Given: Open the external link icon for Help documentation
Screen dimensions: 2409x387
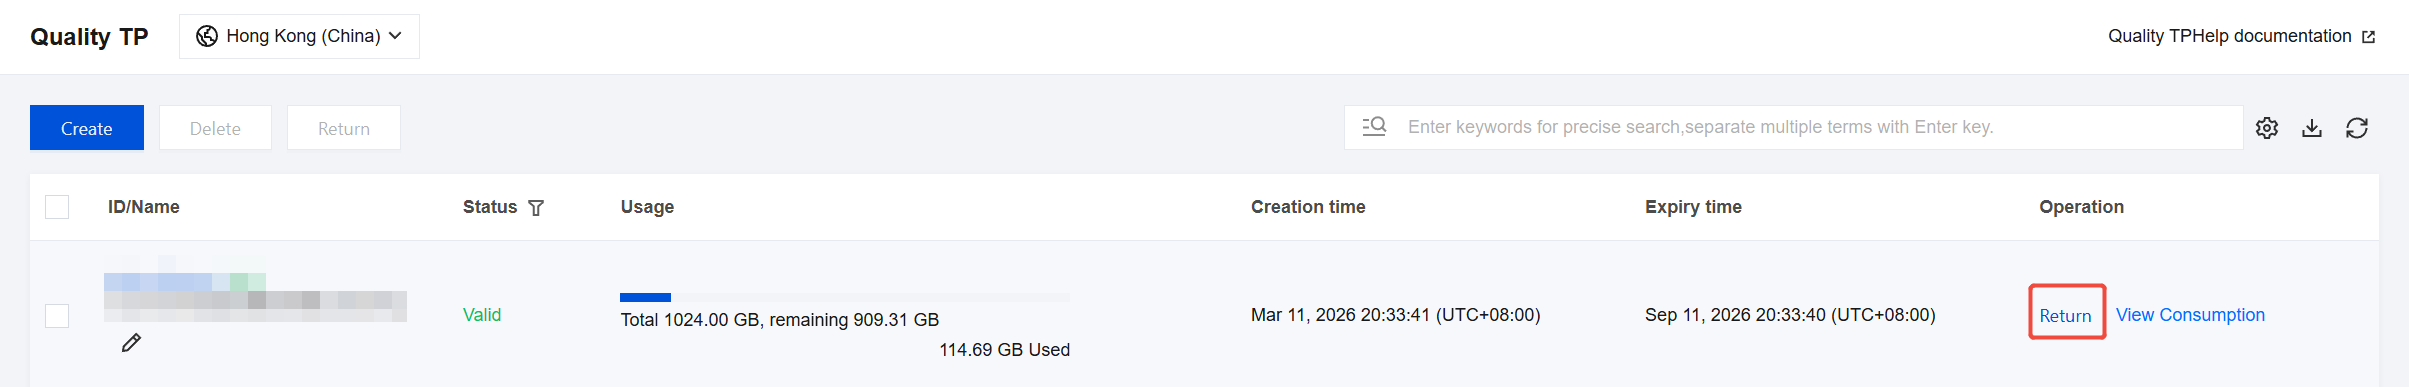Looking at the screenshot, I should [2368, 37].
